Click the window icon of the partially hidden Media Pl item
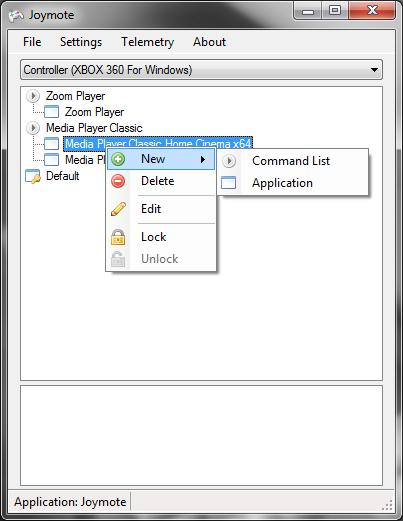 tap(52, 160)
